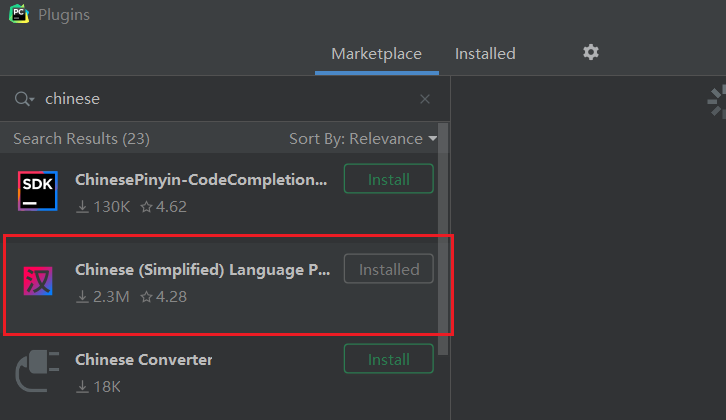Select the Chinese (Simplified) Language Pack entry
This screenshot has height=420, width=726.
[202, 269]
